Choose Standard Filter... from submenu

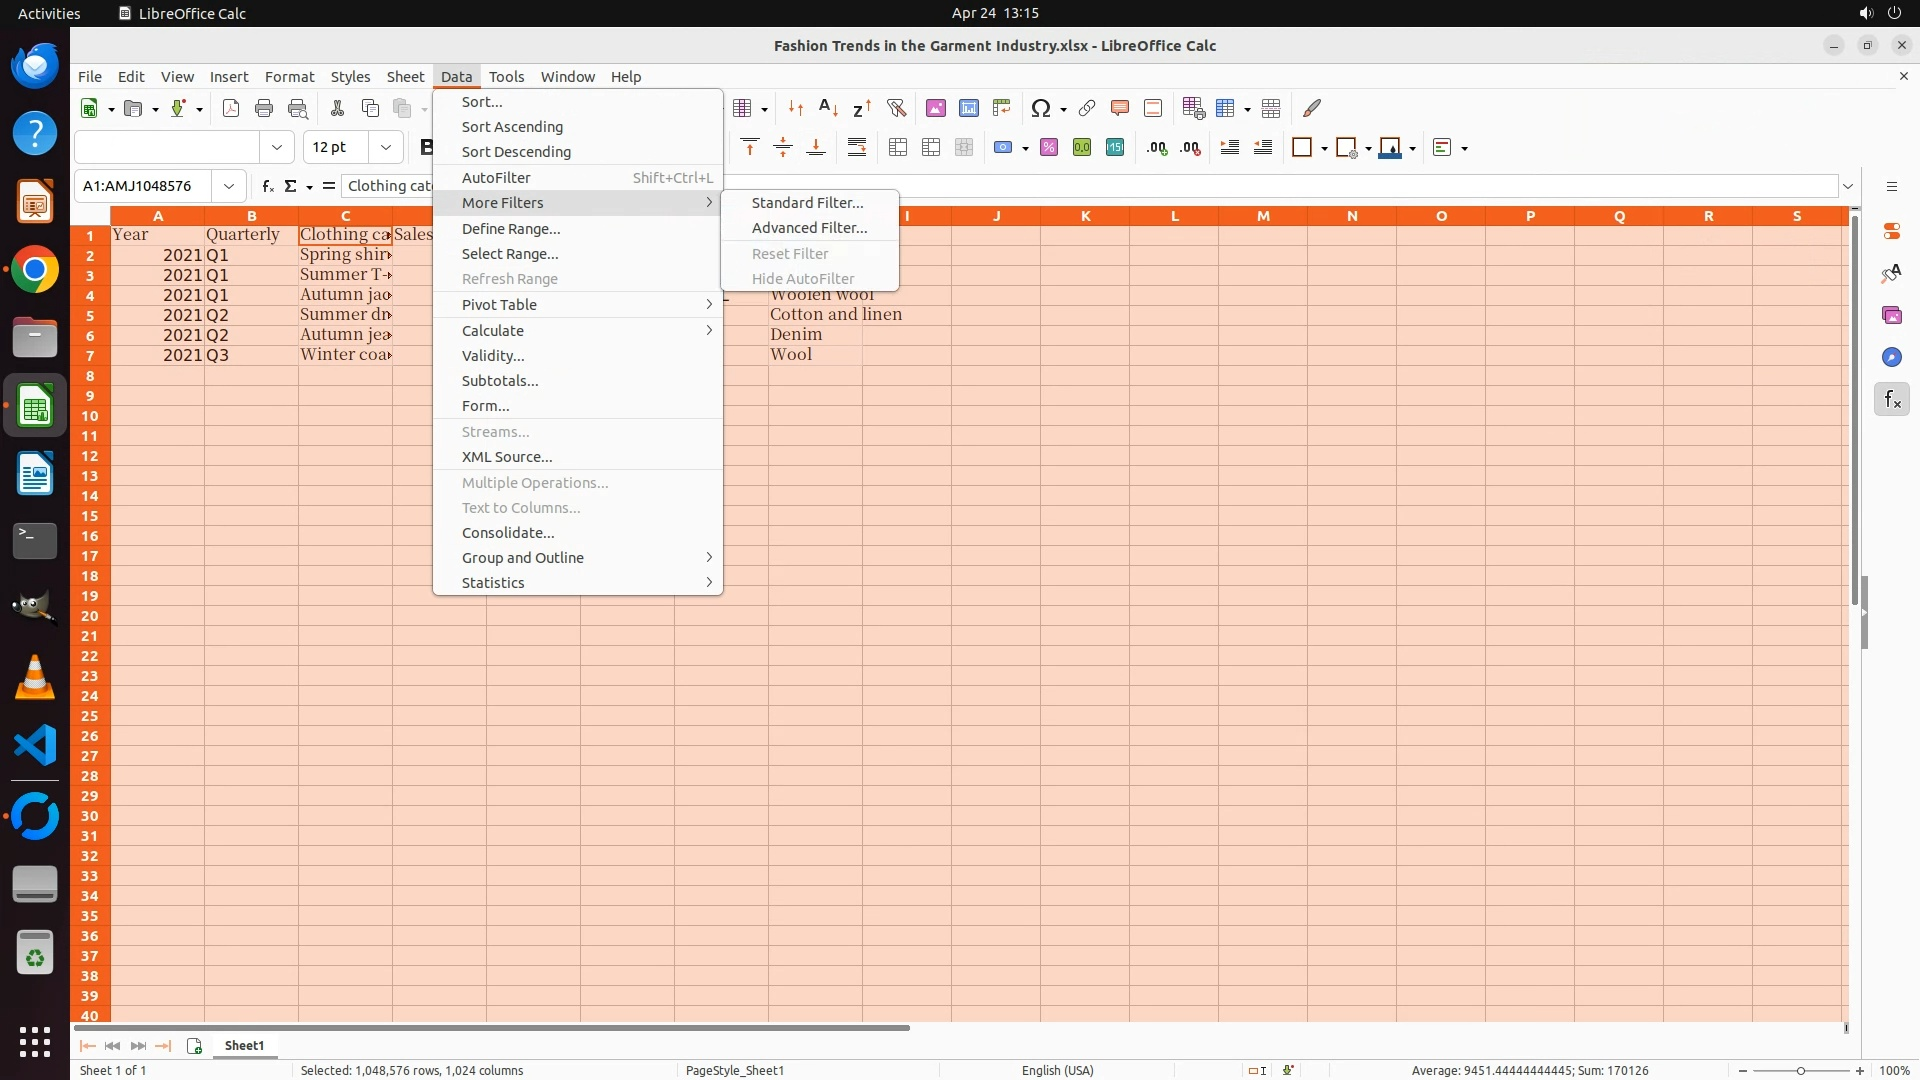point(807,203)
